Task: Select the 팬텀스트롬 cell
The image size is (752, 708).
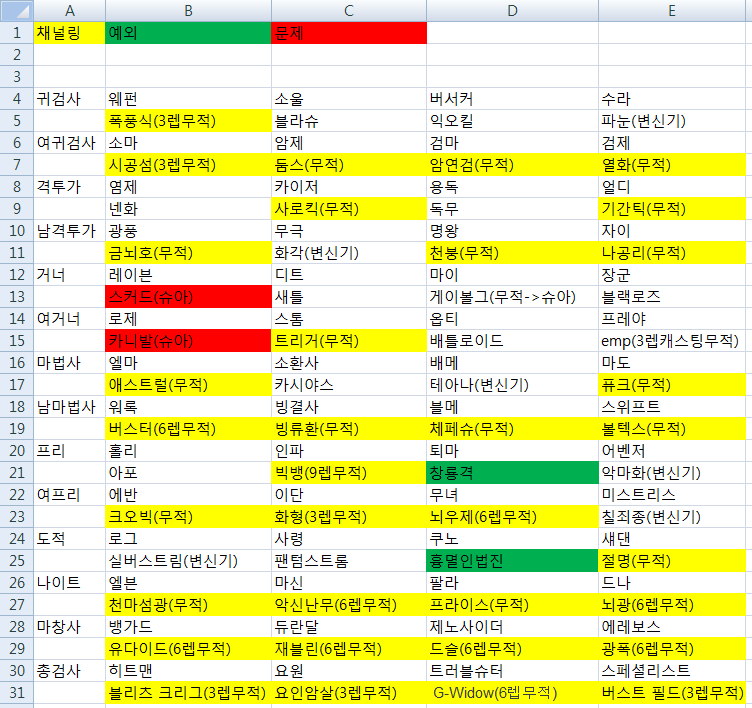Action: pos(348,560)
